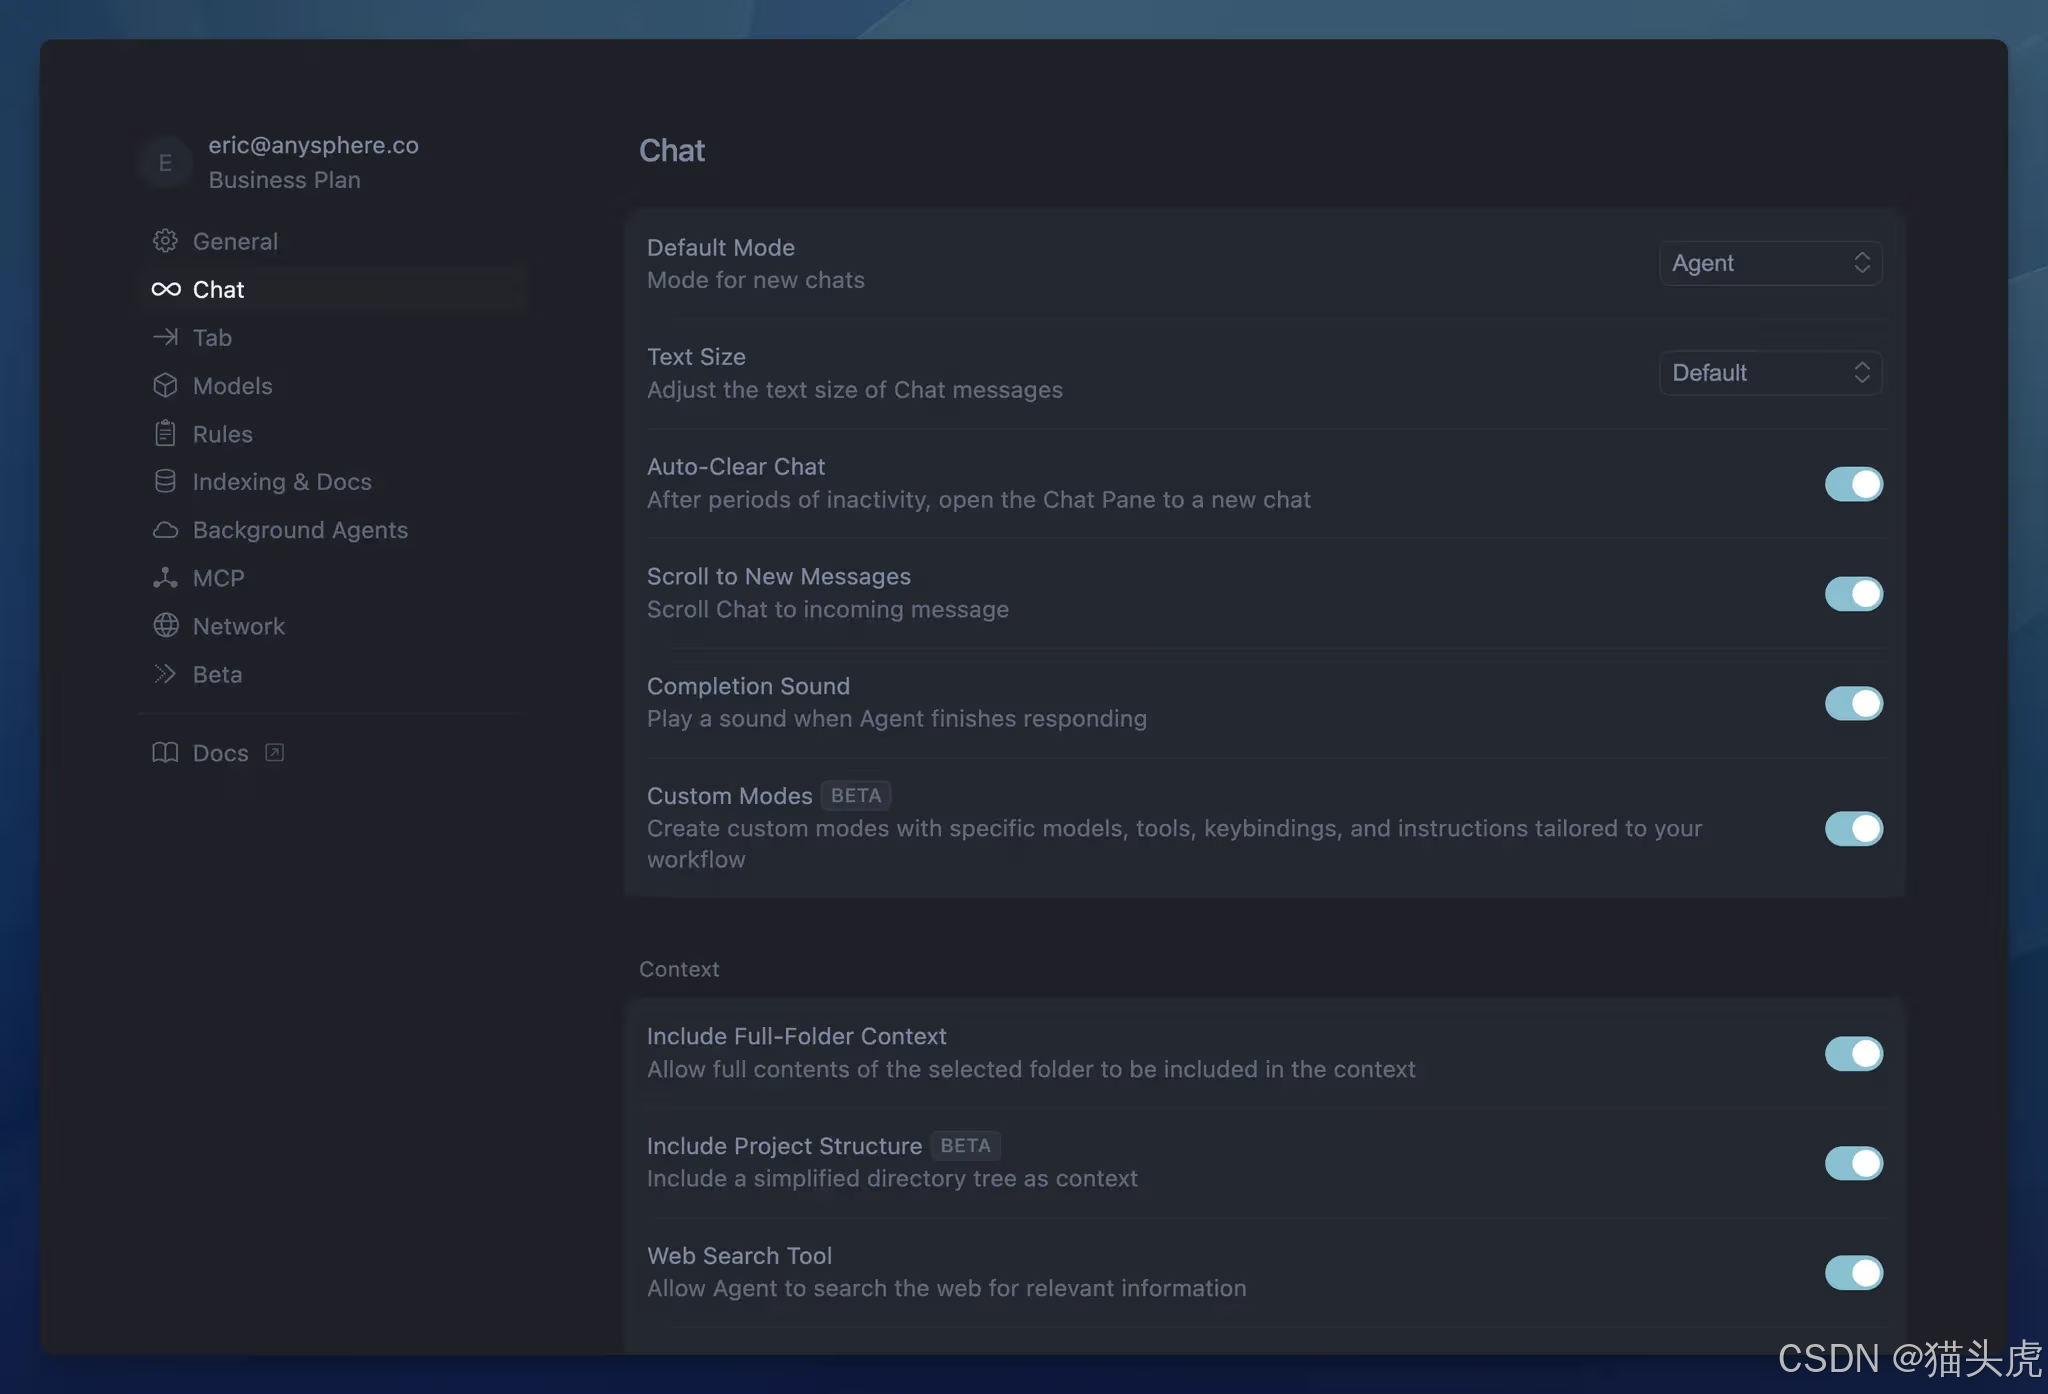Click the Rules clipboard icon
This screenshot has height=1394, width=2048.
165,433
